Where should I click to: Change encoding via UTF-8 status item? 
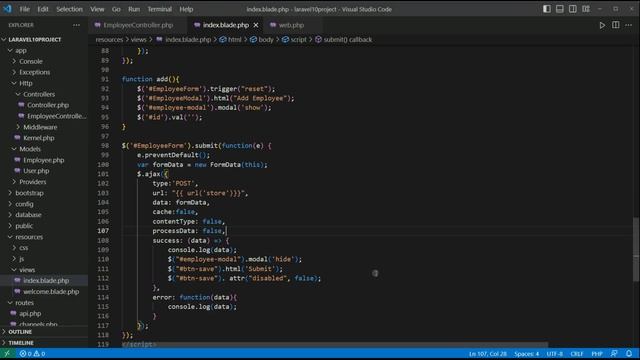555,354
